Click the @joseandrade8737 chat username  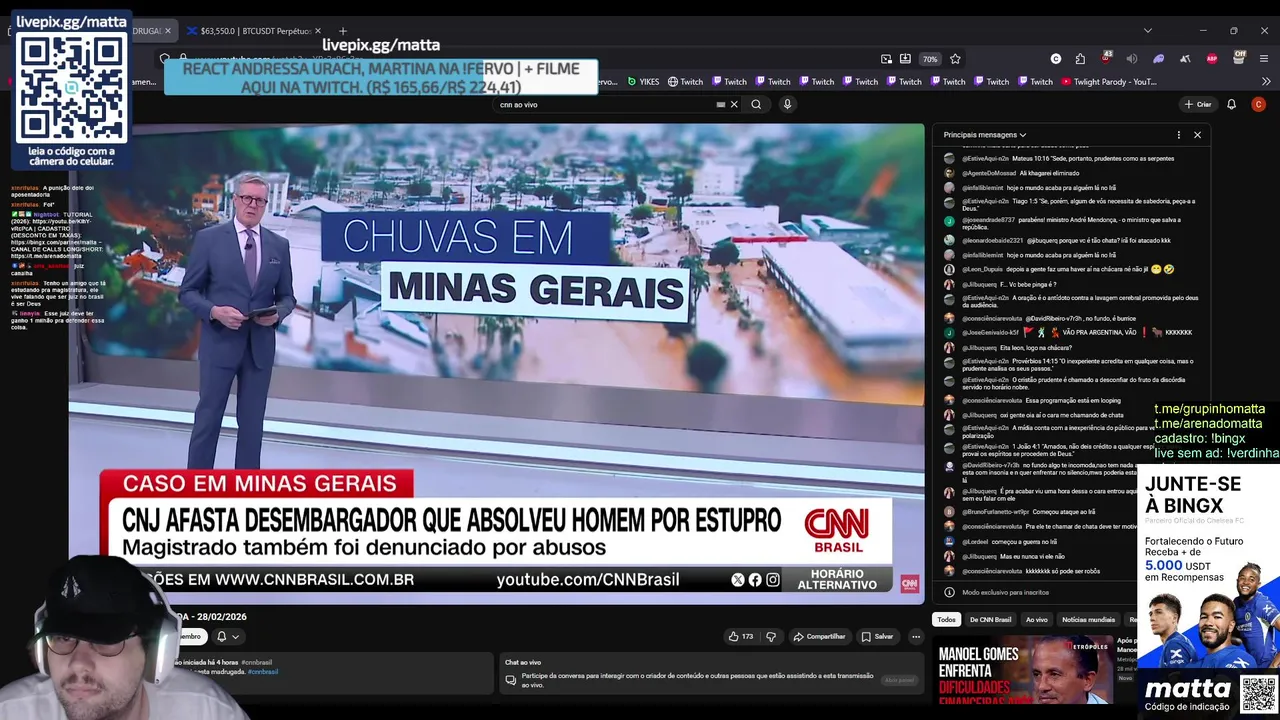[x=989, y=220]
